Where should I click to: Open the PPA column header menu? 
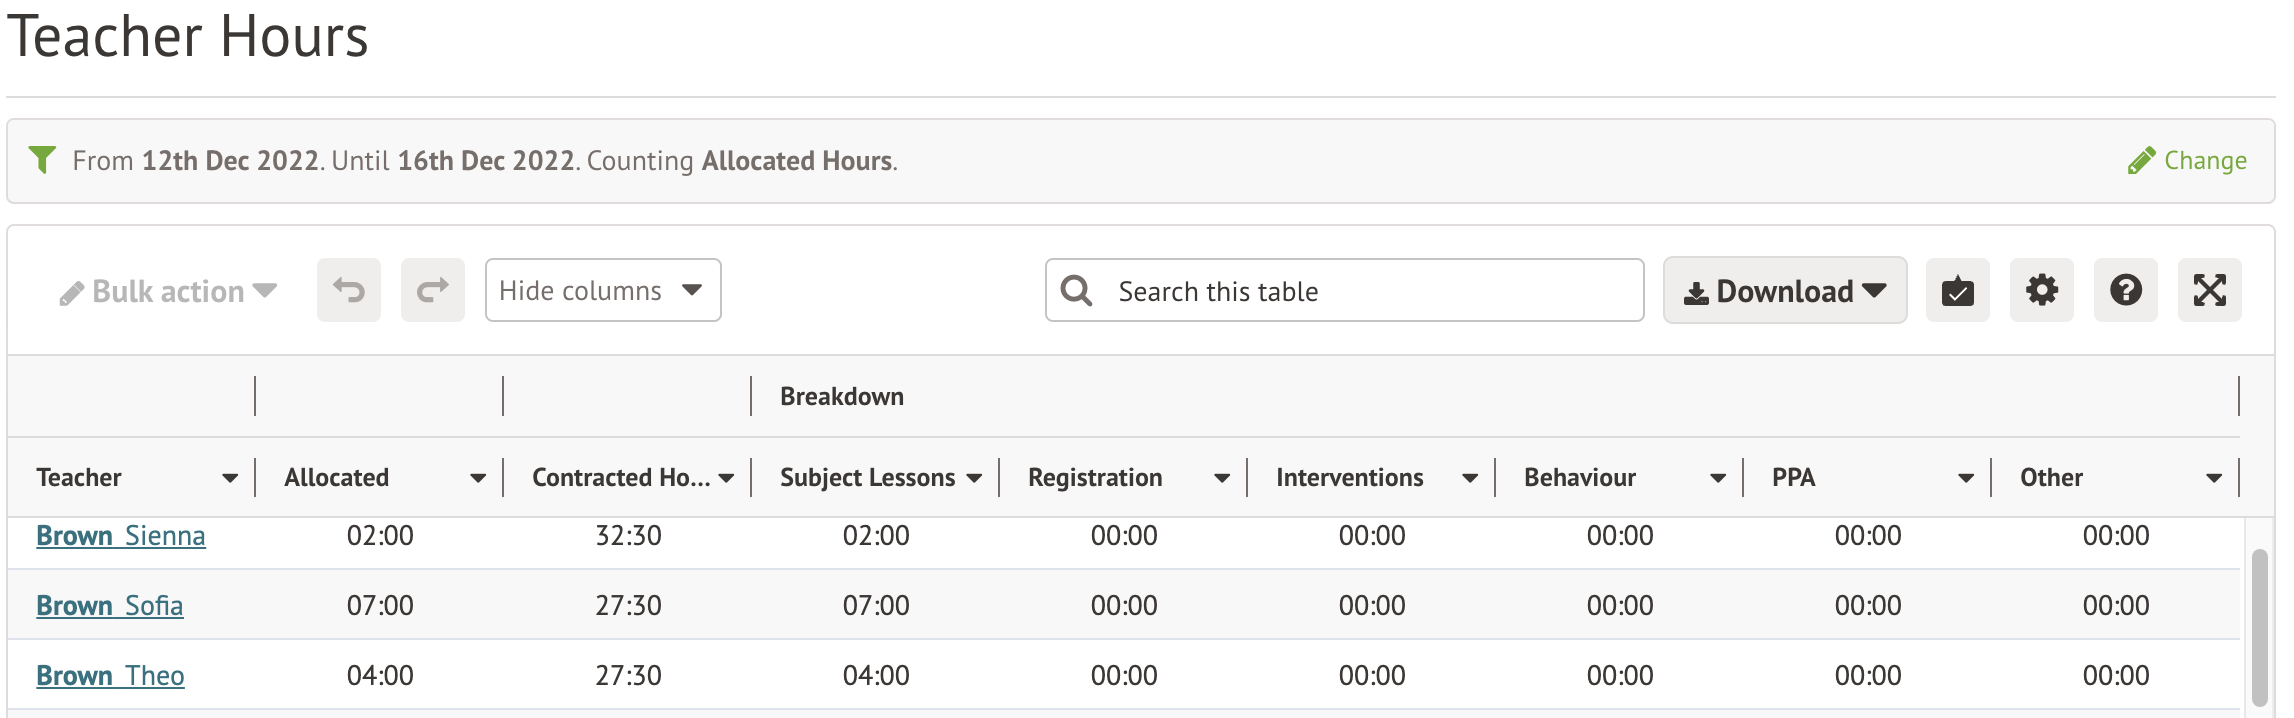coord(1966,478)
